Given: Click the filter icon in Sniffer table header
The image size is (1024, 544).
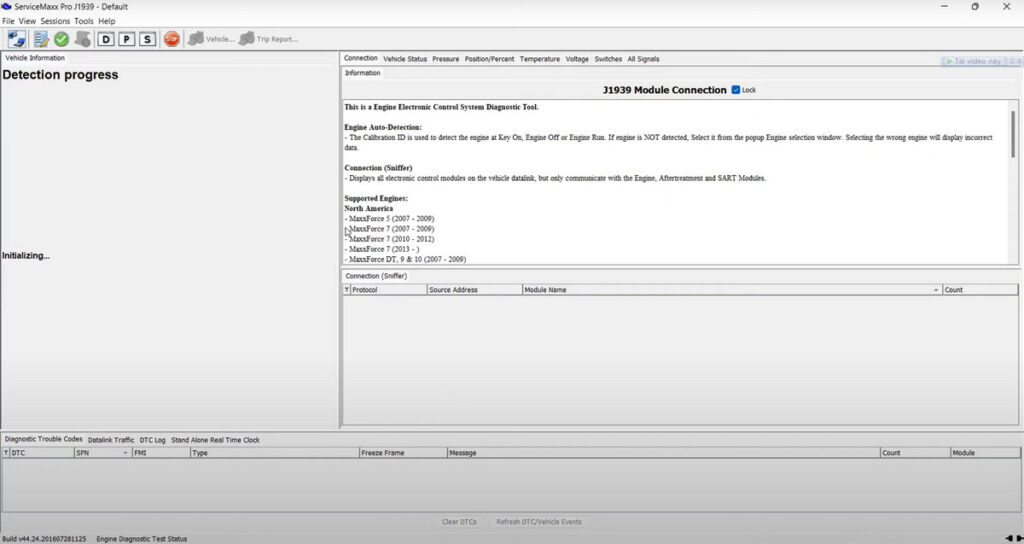Looking at the screenshot, I should pyautogui.click(x=347, y=290).
